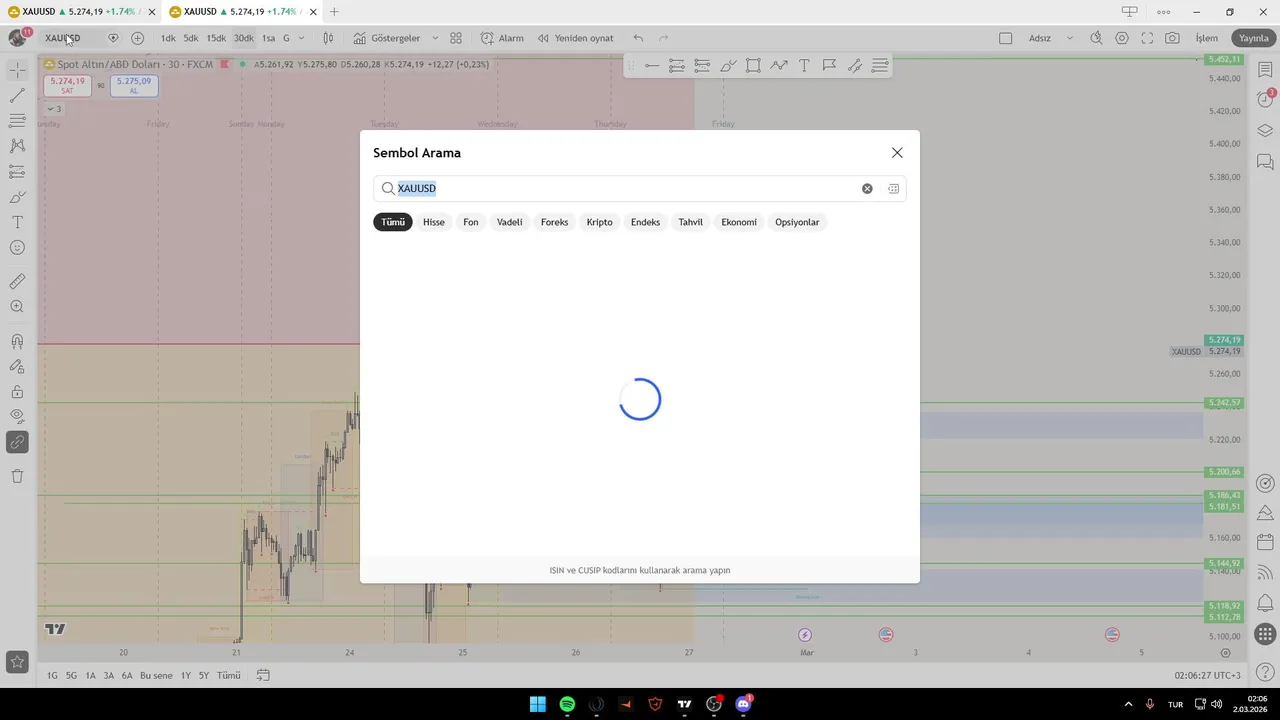Select the 1A date range
This screenshot has width=1280, height=720.
(x=90, y=675)
